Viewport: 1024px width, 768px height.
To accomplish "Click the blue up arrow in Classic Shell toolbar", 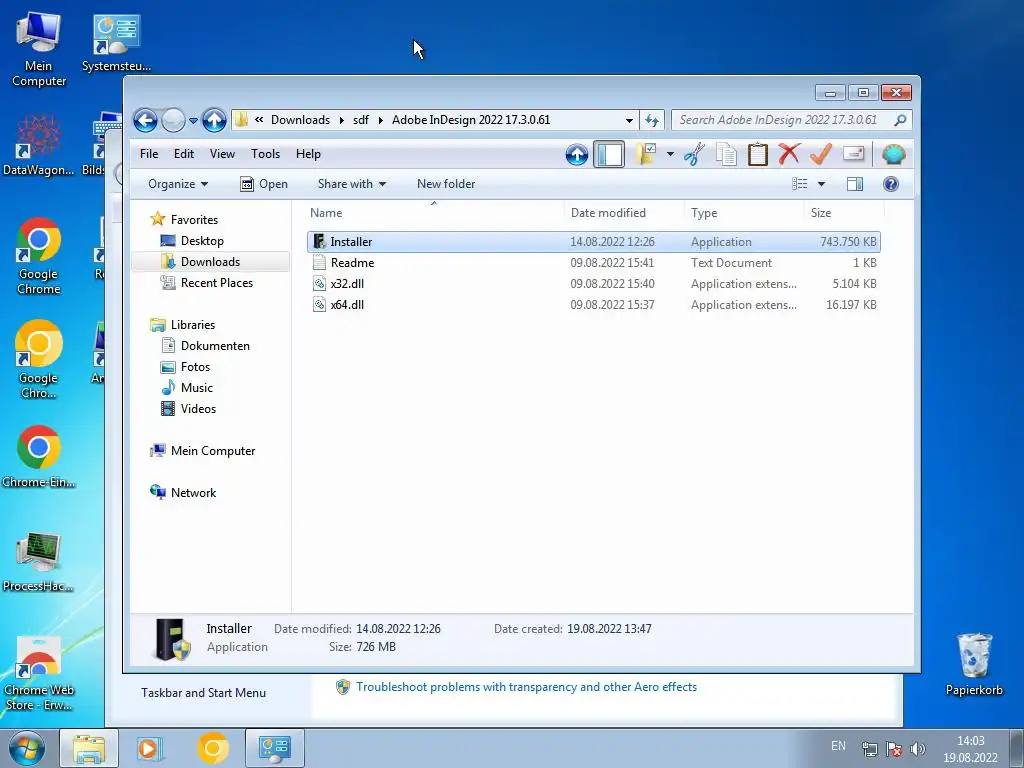I will tap(577, 155).
